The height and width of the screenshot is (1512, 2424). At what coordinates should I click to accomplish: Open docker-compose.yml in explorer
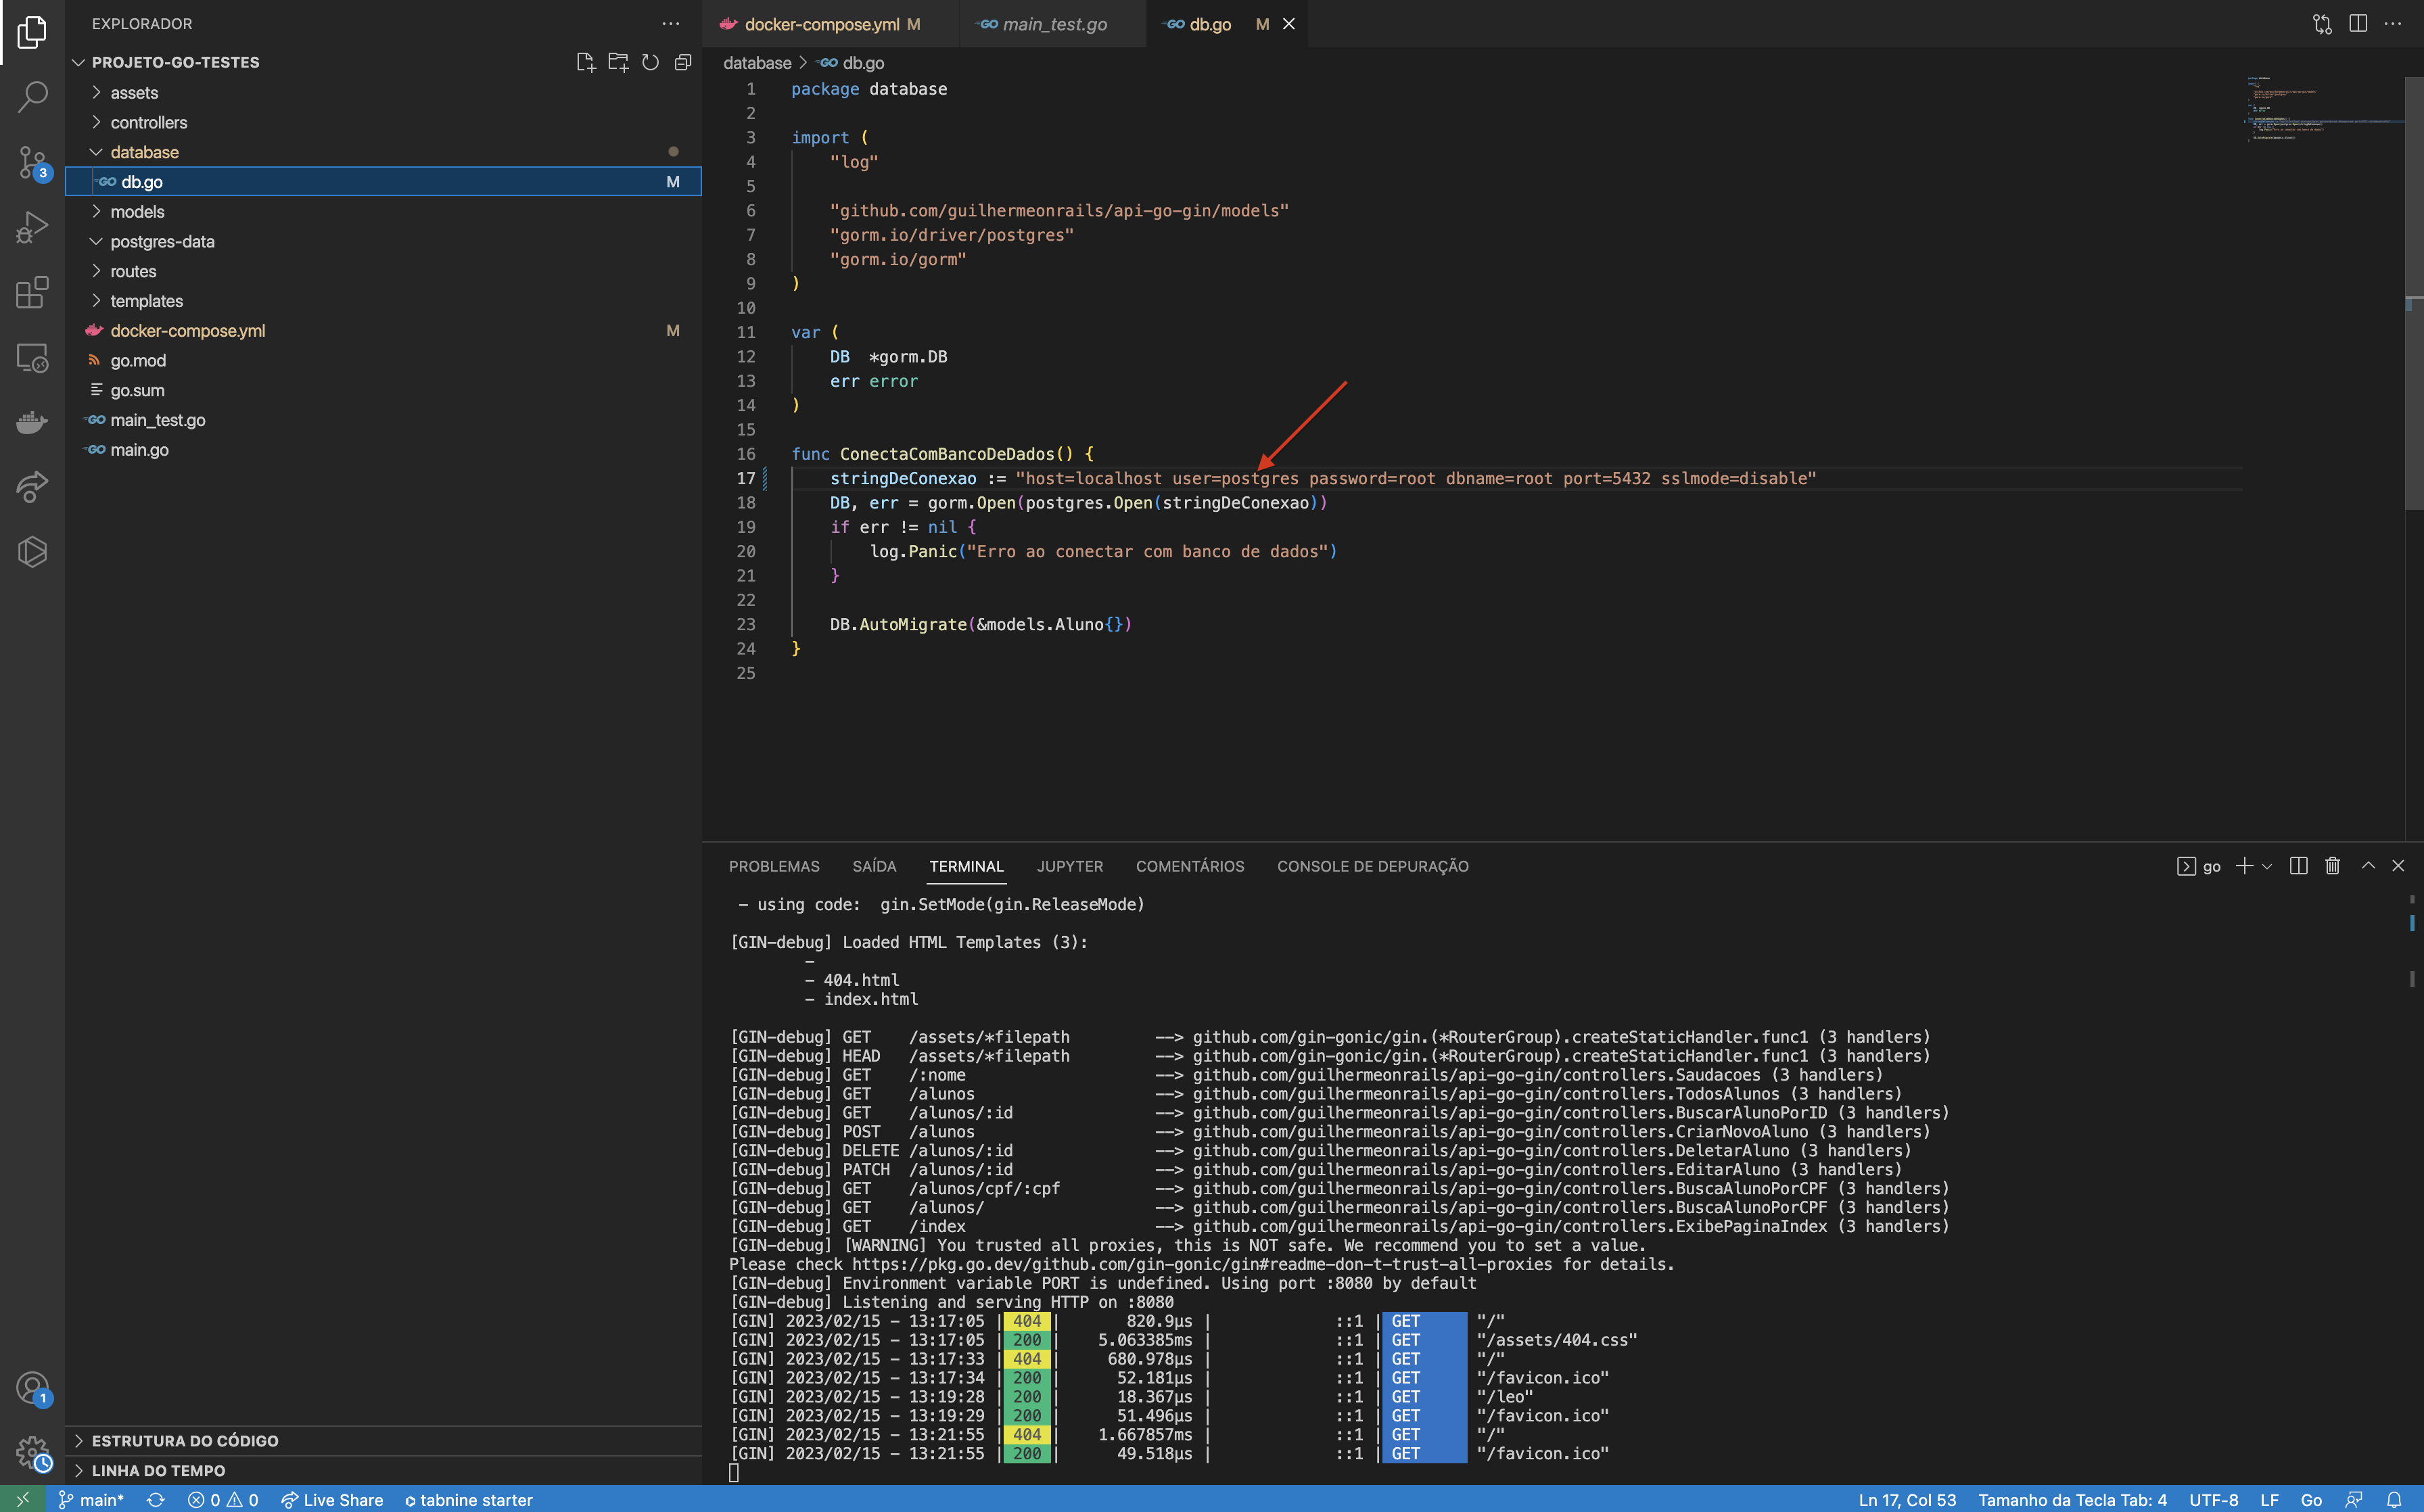tap(384, 331)
